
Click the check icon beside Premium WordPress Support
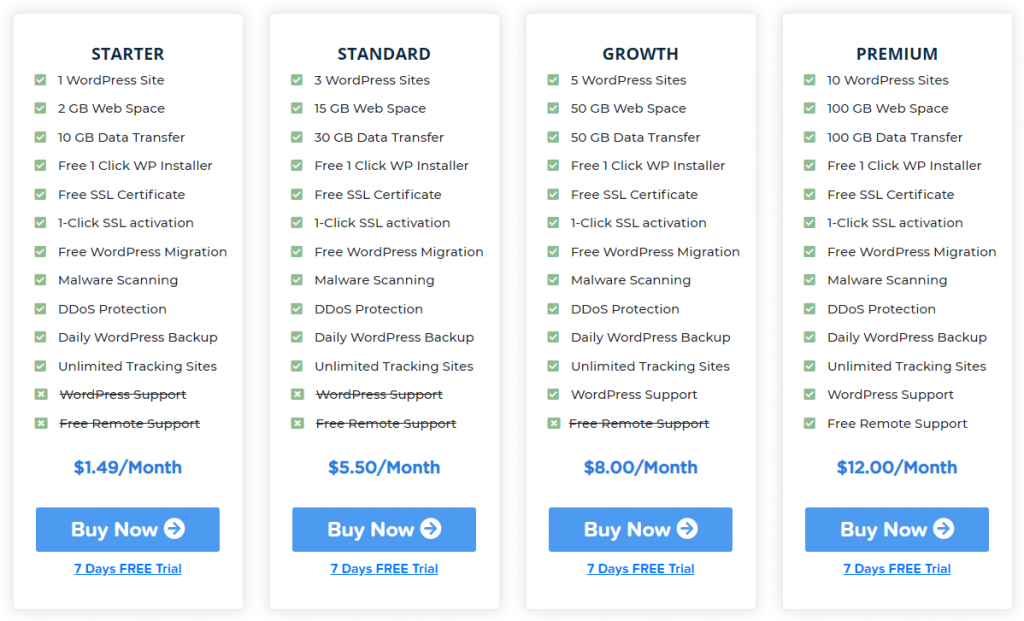(x=810, y=394)
